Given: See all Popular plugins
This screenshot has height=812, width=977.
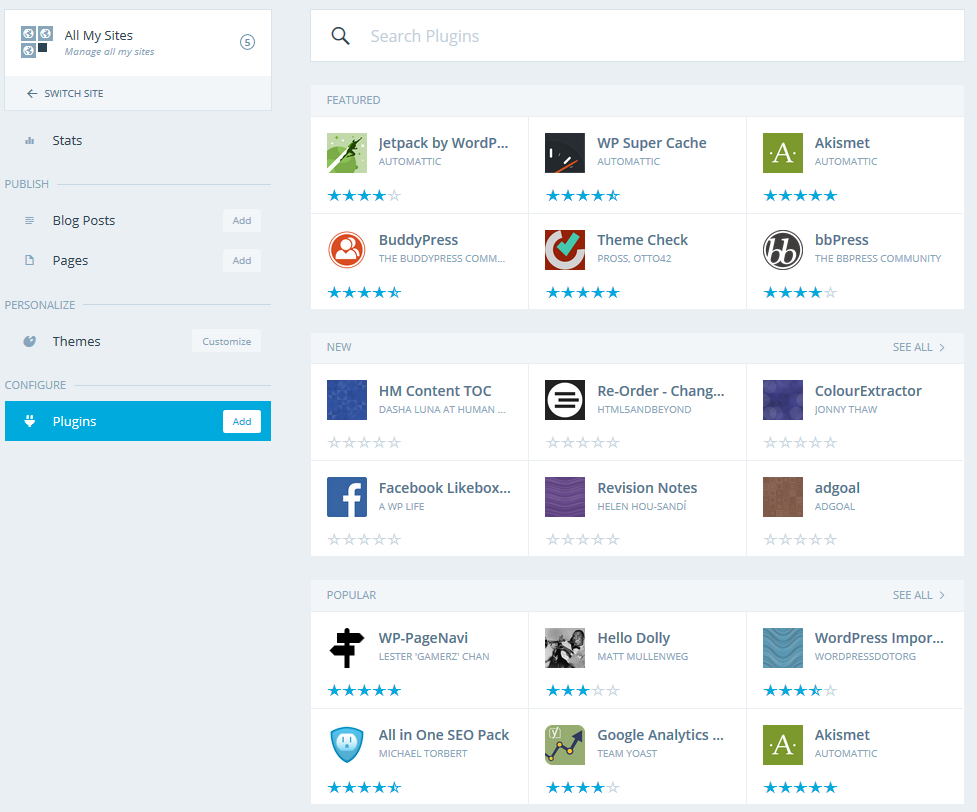Looking at the screenshot, I should pos(919,595).
